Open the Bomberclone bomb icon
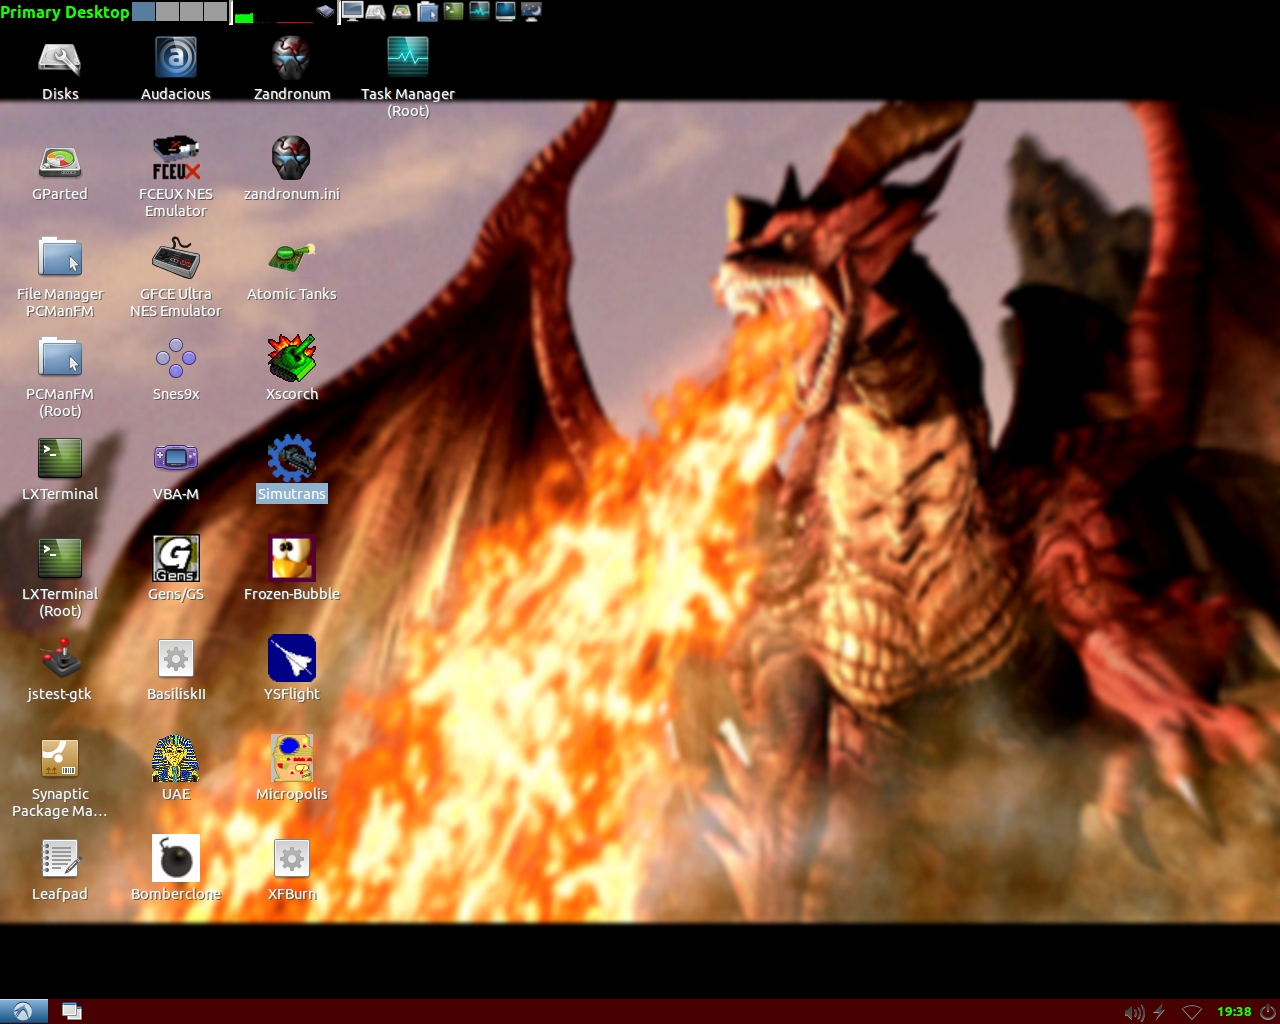 [x=176, y=859]
